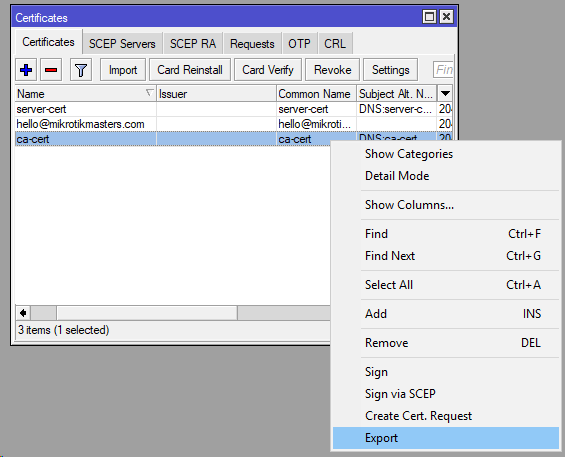Open the CRL tab
This screenshot has height=457, width=565.
pyautogui.click(x=335, y=44)
